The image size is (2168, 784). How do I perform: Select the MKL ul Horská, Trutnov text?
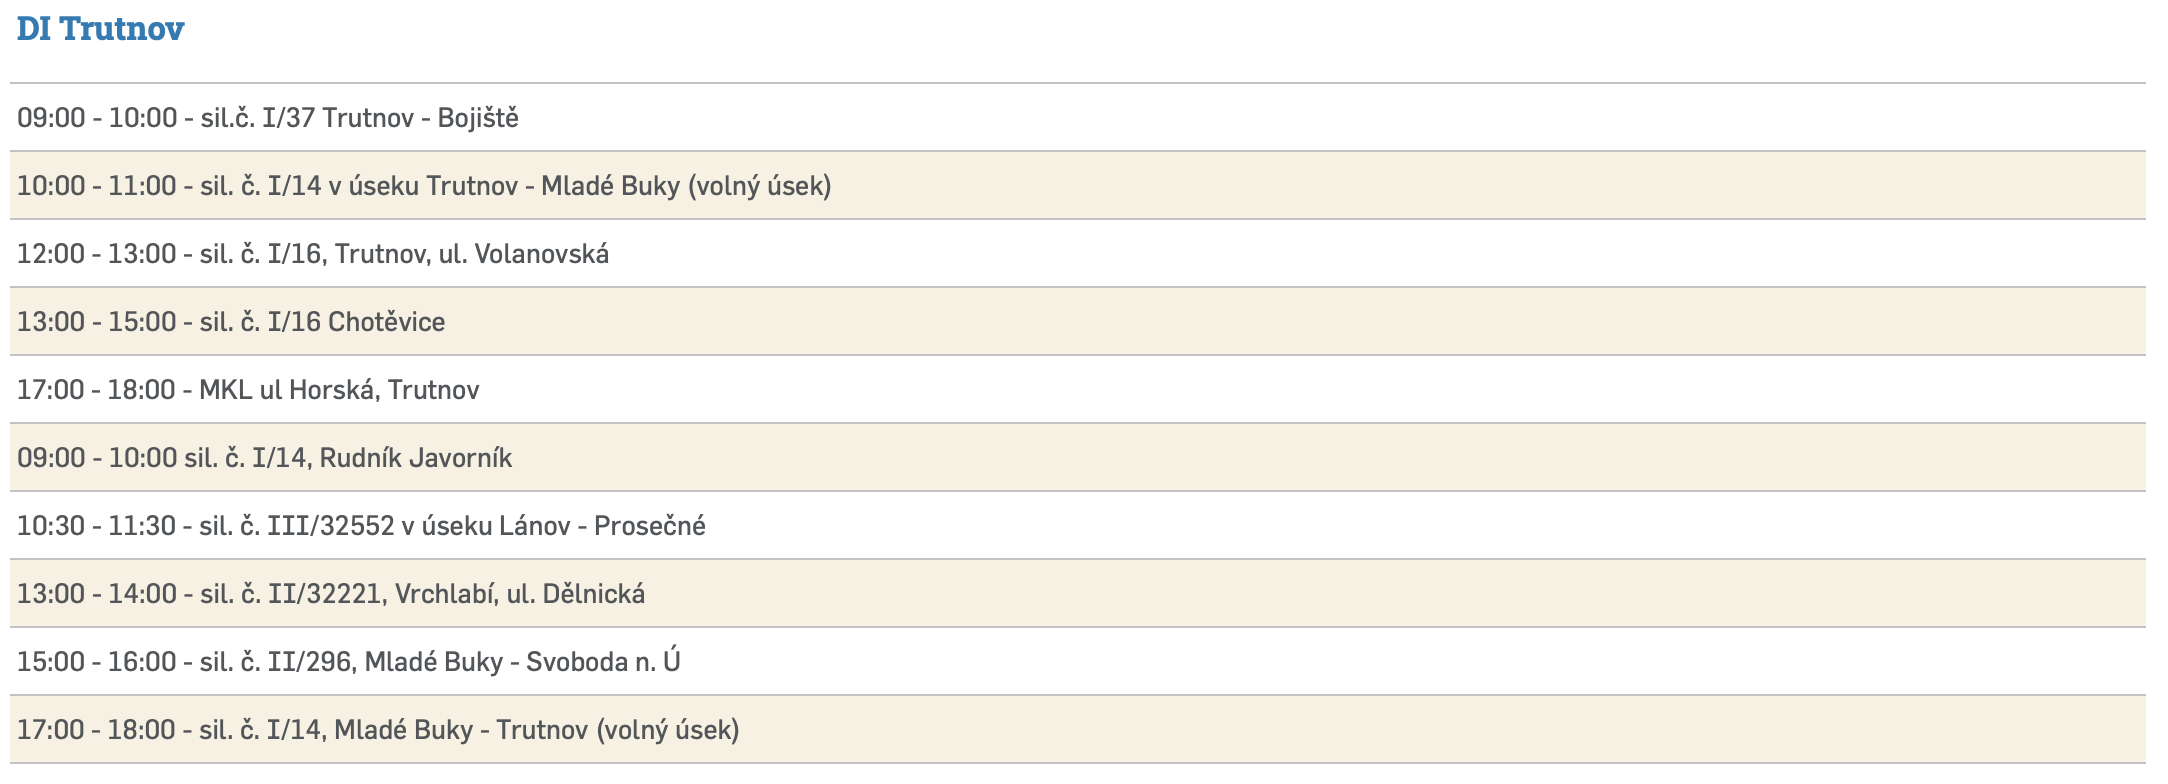pos(339,390)
